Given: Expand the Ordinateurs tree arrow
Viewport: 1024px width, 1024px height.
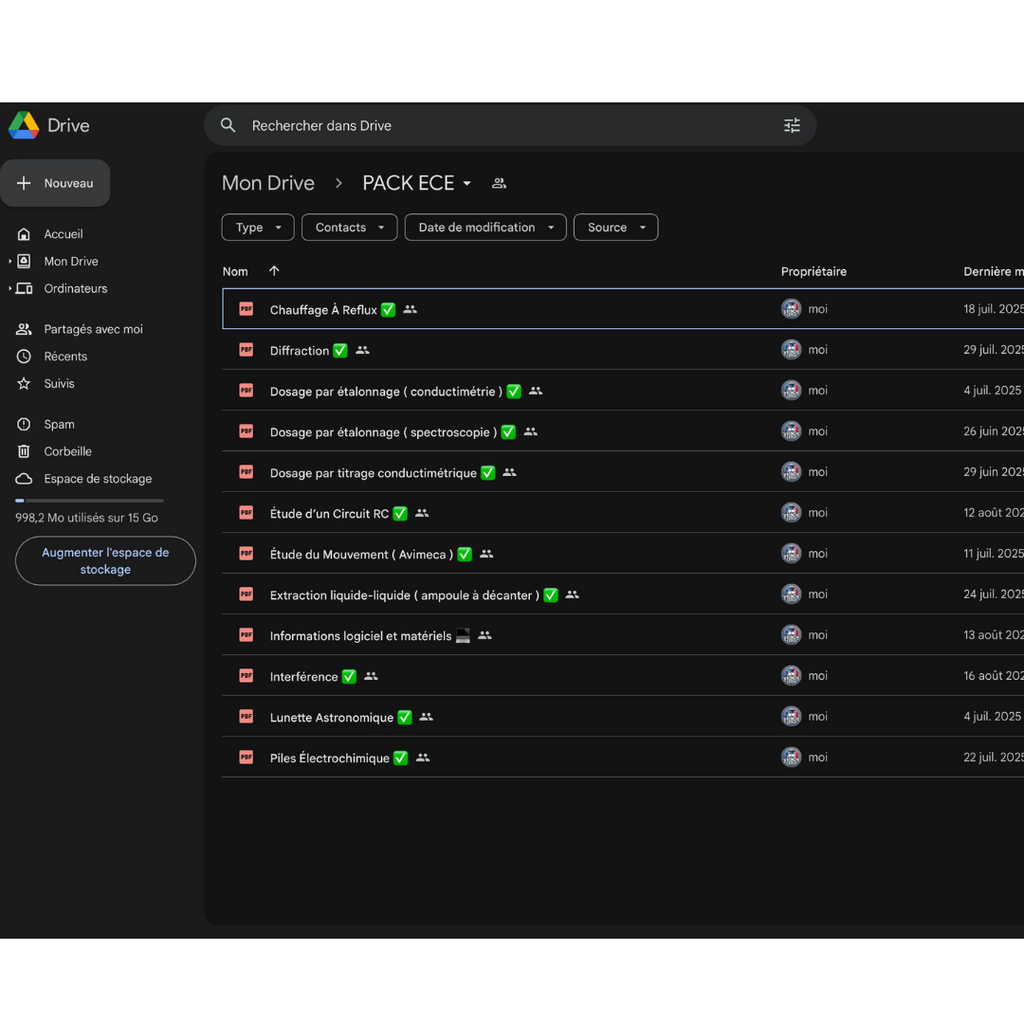Looking at the screenshot, I should (x=10, y=288).
